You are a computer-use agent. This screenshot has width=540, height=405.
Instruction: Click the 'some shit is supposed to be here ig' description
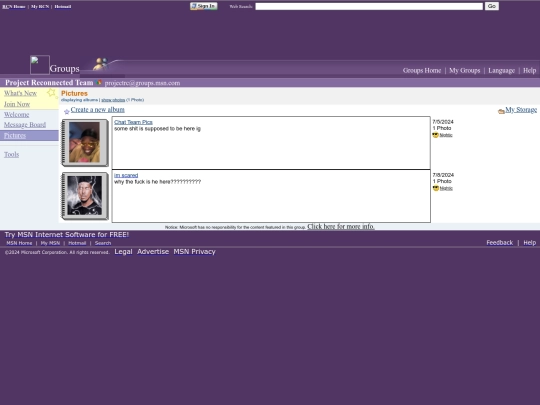pos(157,129)
